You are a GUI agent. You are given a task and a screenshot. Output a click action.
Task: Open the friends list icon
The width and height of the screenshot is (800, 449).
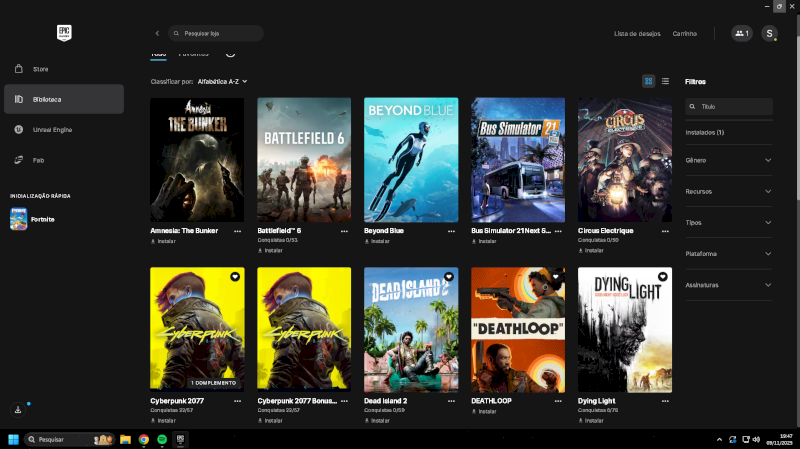pyautogui.click(x=742, y=33)
